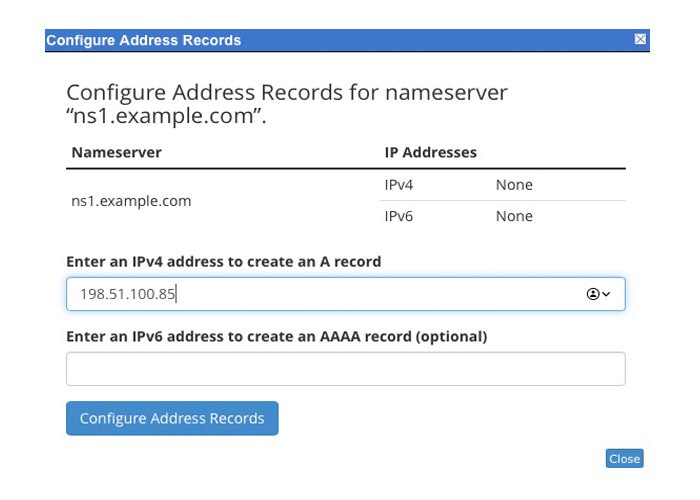The width and height of the screenshot is (700, 500).
Task: Place the cursor in the 198.51.100.85 text
Action: (128, 294)
